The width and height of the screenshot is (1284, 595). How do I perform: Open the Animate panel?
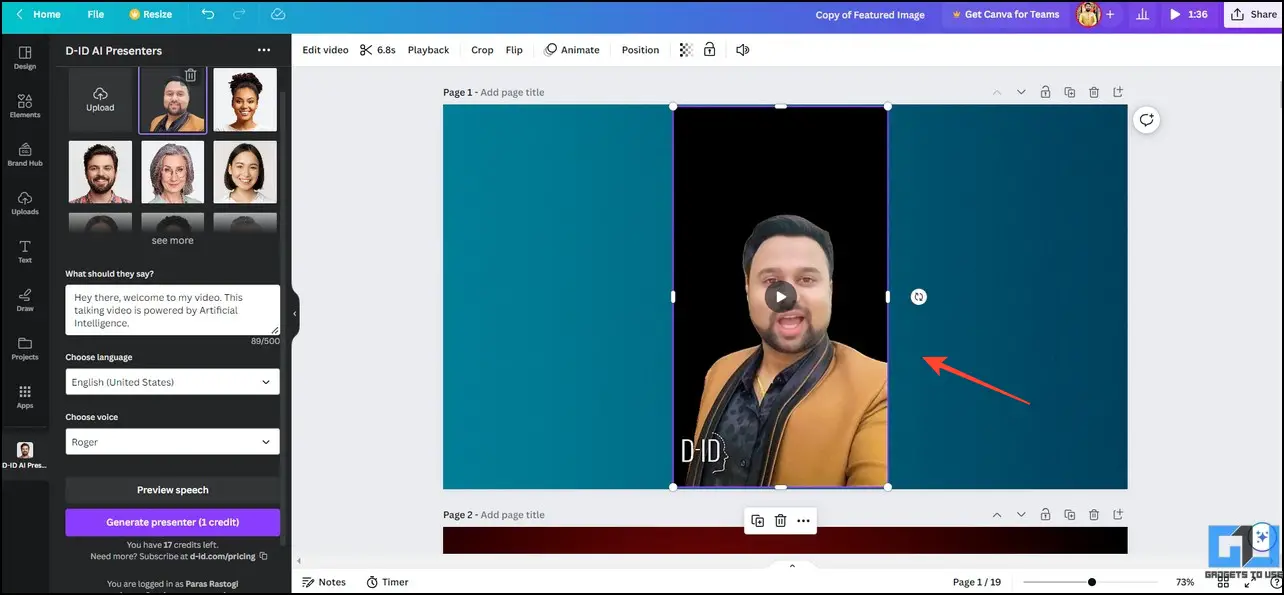pos(572,50)
